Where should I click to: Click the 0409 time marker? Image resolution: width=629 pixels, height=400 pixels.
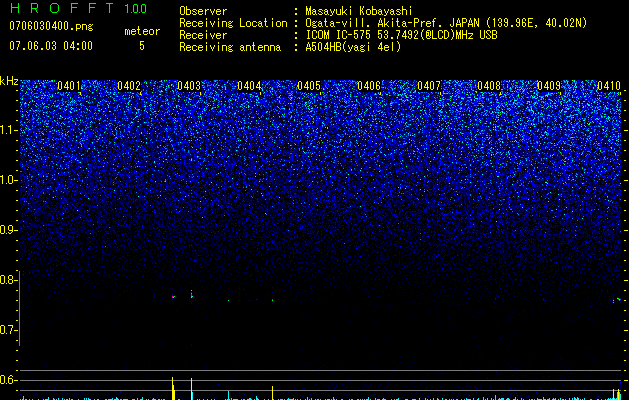549,86
